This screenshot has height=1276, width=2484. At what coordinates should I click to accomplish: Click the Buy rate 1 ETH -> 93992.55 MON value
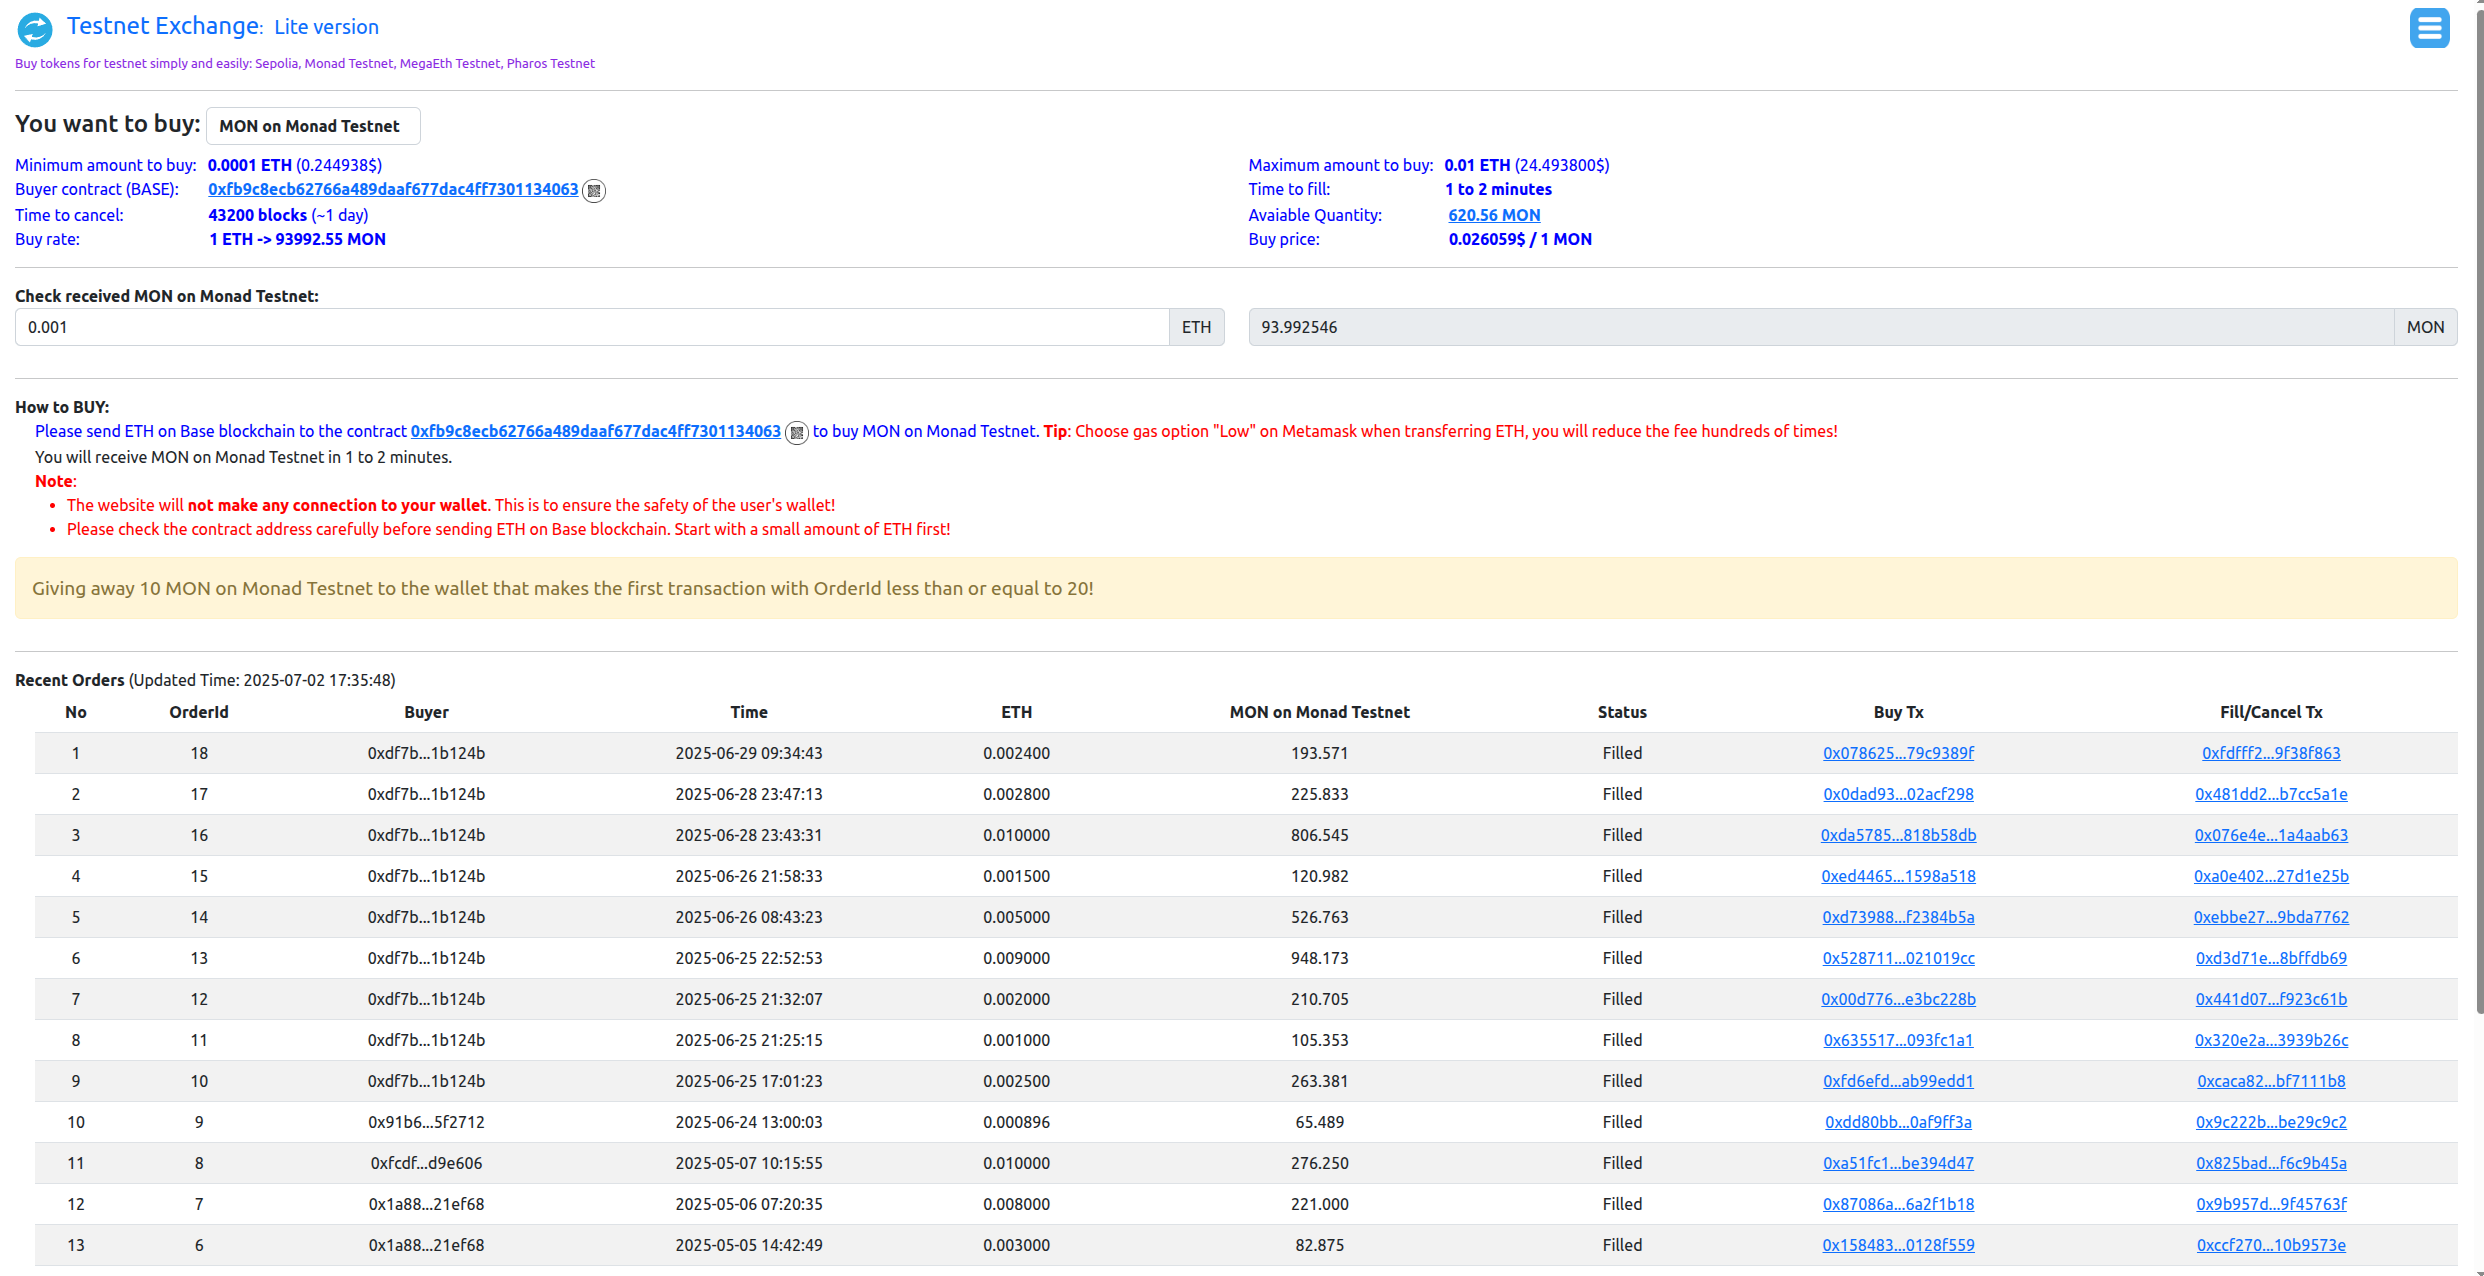click(297, 239)
